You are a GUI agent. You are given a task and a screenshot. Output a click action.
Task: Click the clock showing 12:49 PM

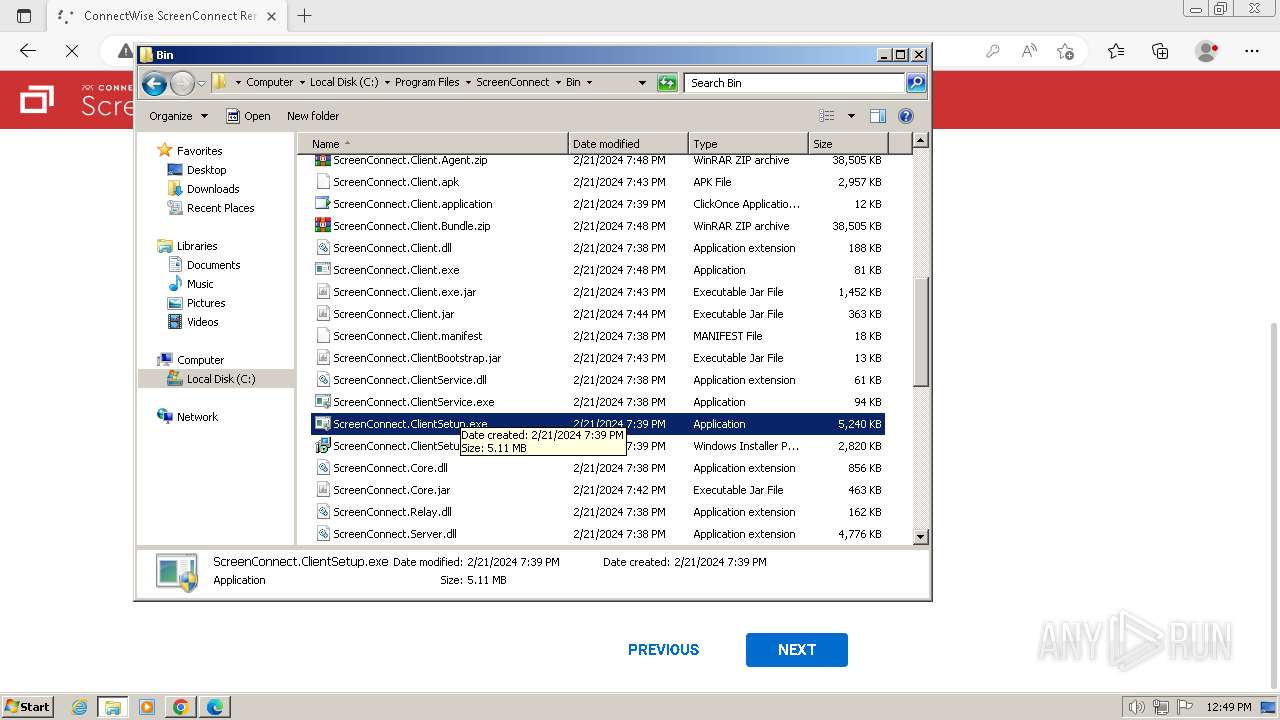click(x=1228, y=707)
